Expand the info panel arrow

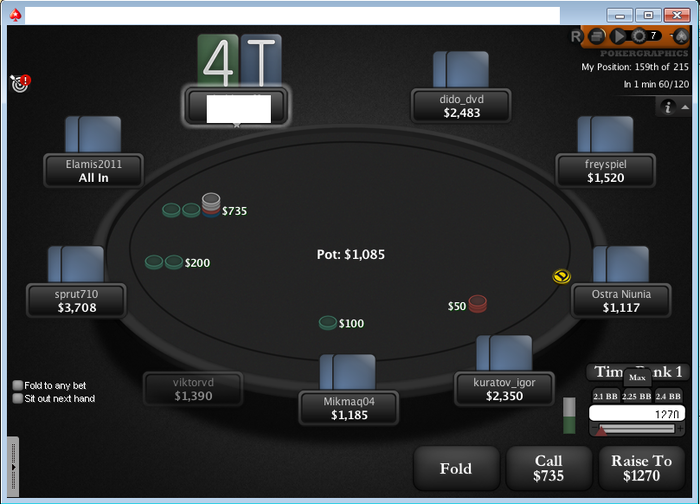(685, 107)
